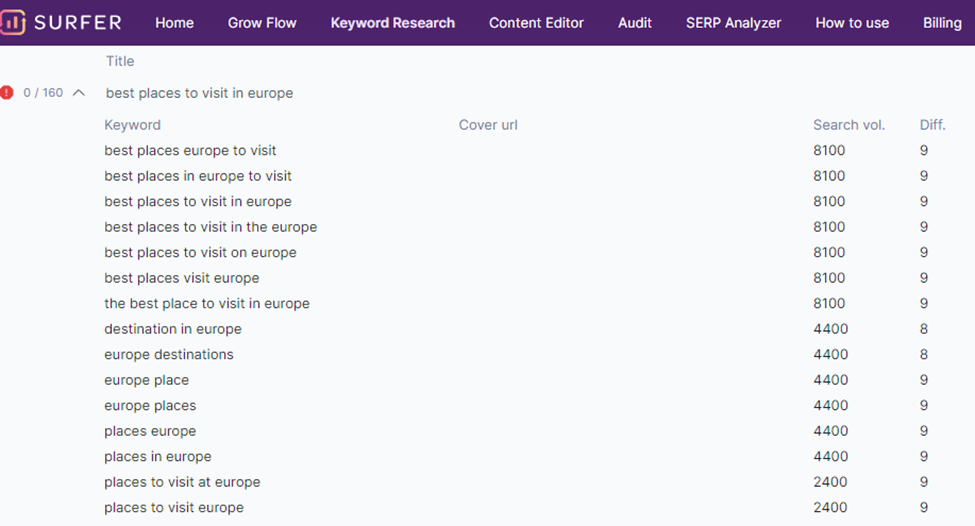Open SERP Analyzer
Screen dimensions: 975x526
(733, 23)
